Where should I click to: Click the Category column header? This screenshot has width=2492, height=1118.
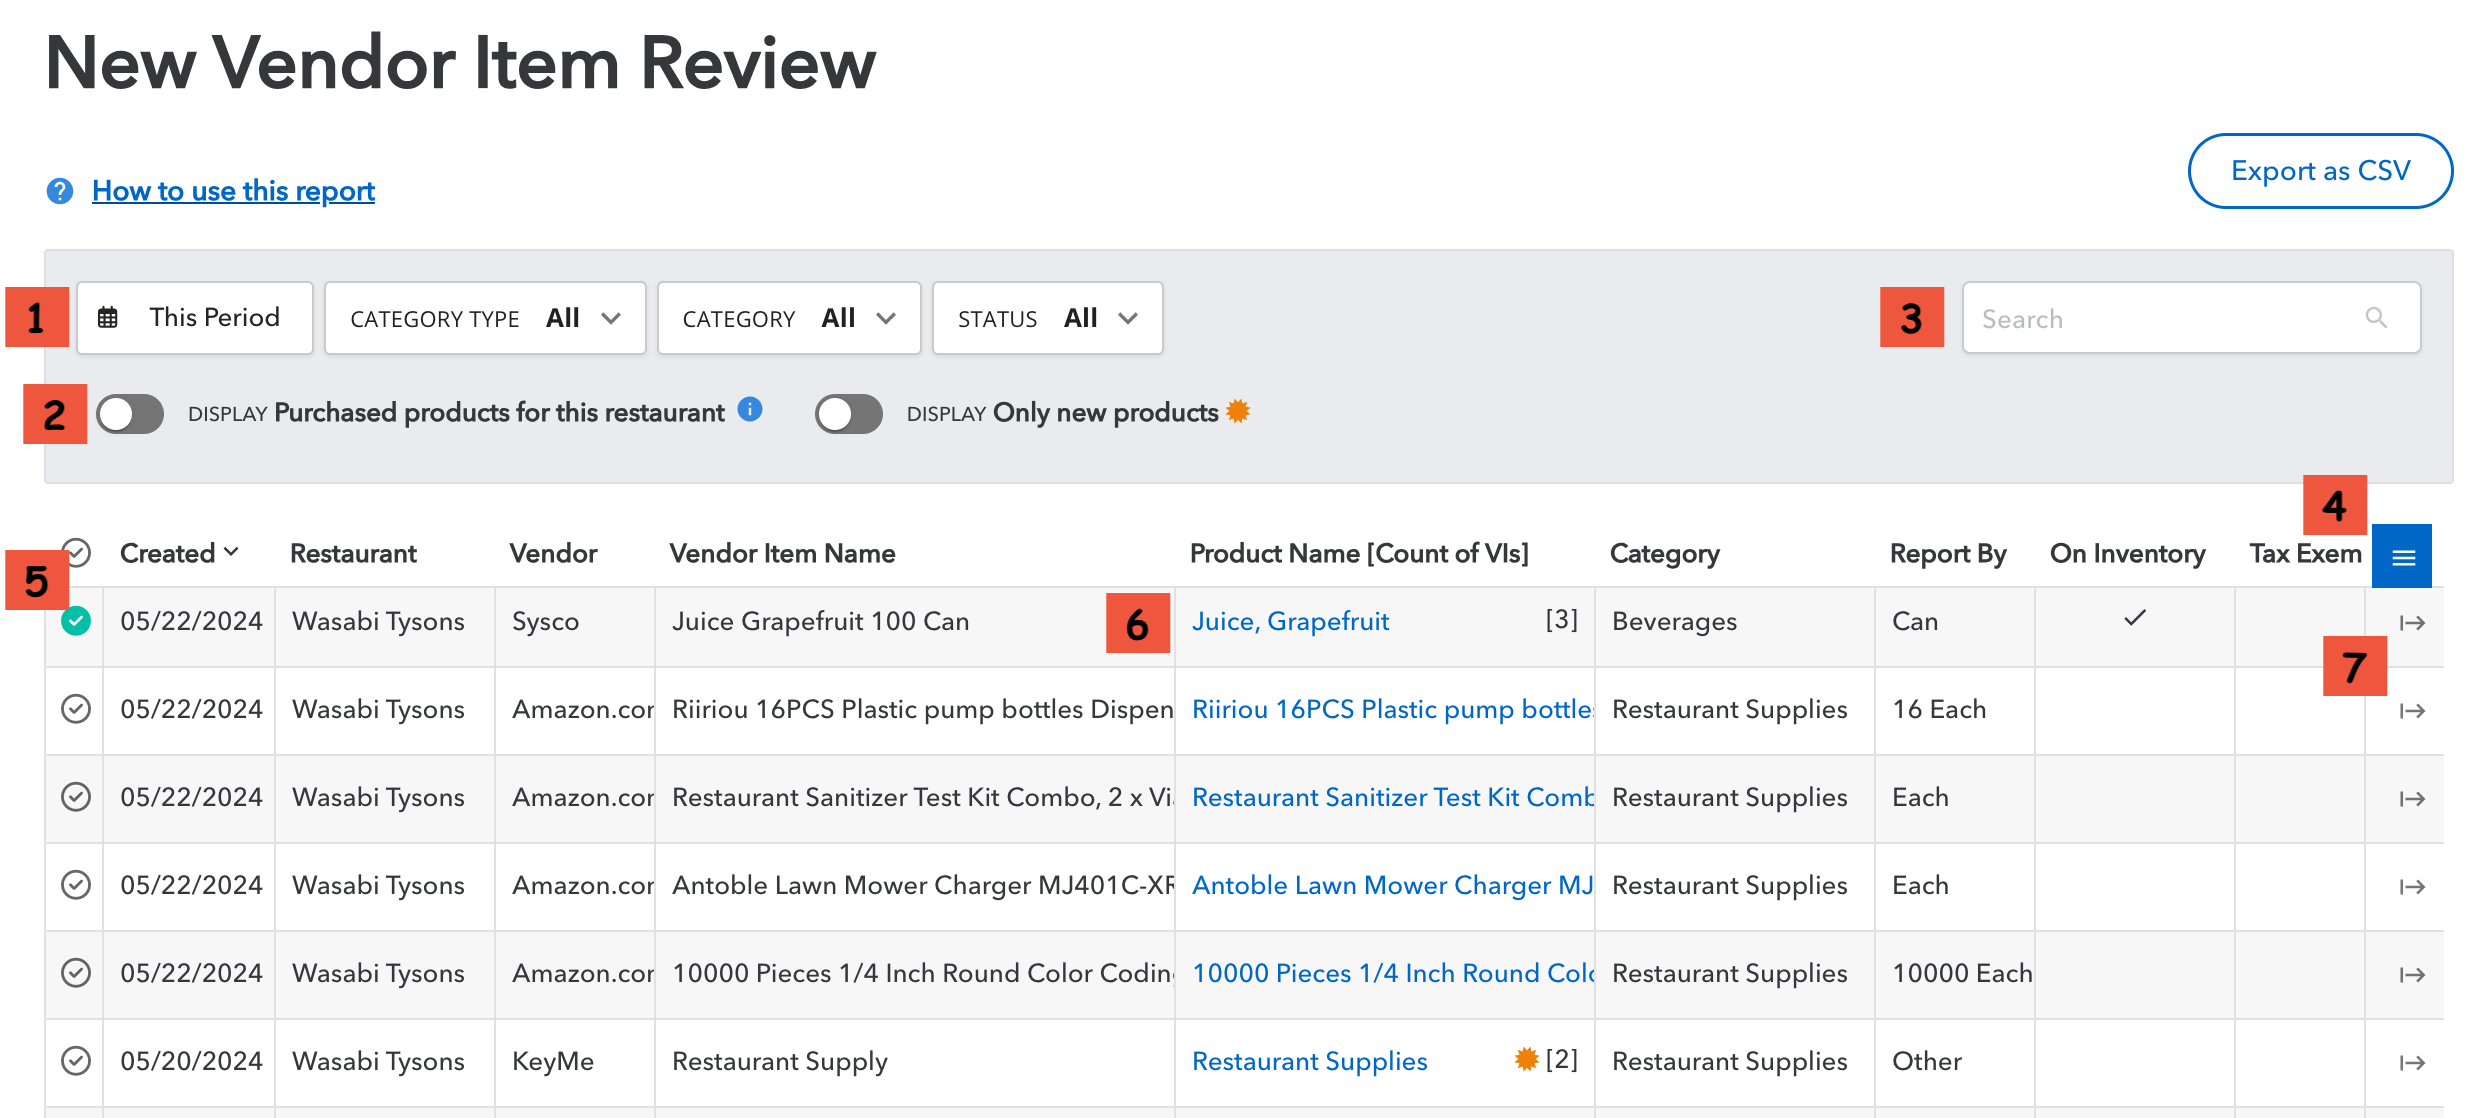[1664, 554]
